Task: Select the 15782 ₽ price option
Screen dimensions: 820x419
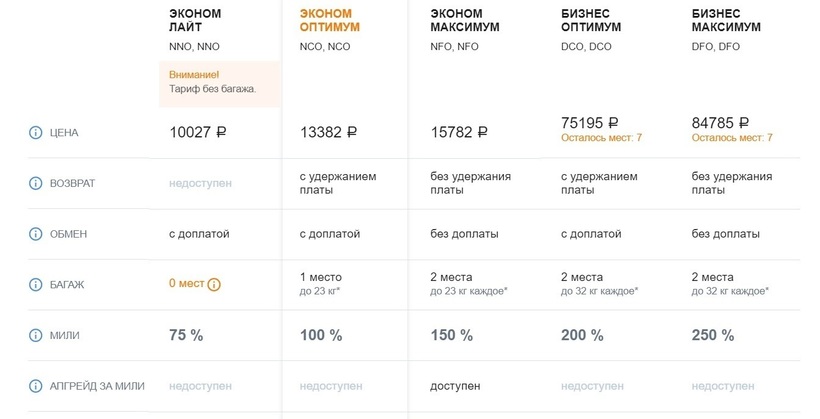Action: click(459, 132)
